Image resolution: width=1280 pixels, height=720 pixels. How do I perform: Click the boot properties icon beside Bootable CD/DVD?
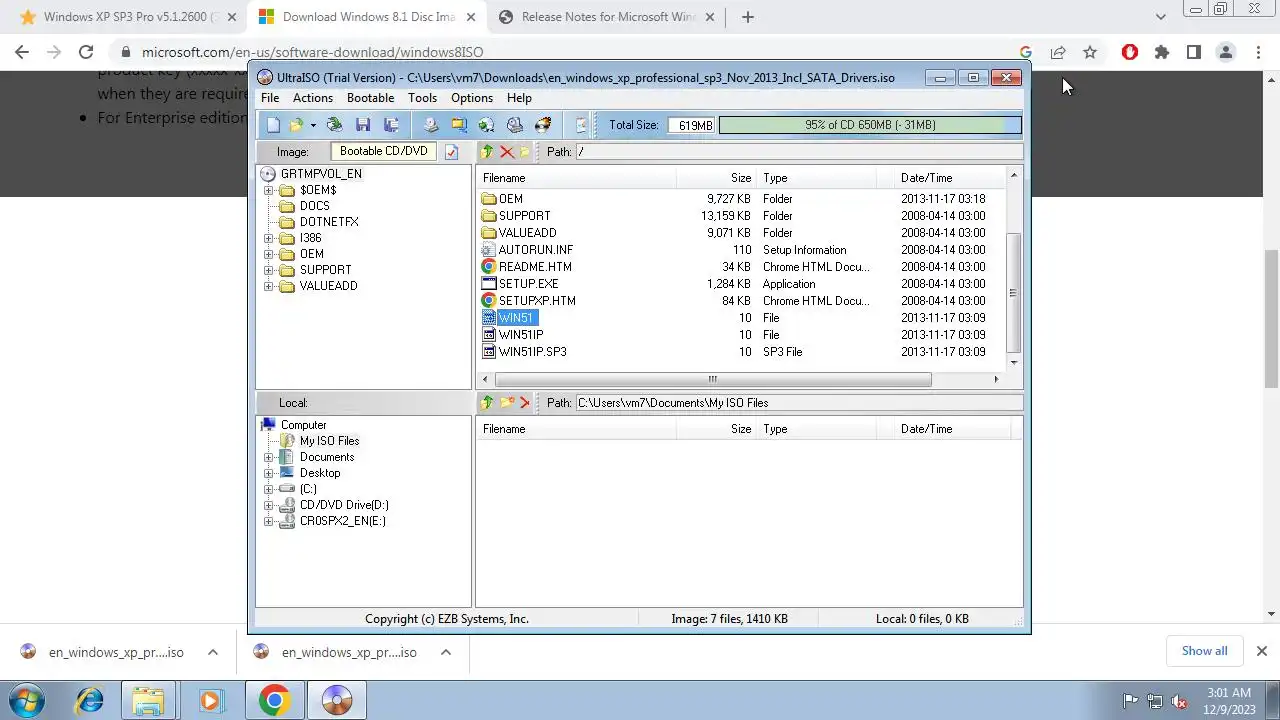click(x=451, y=152)
